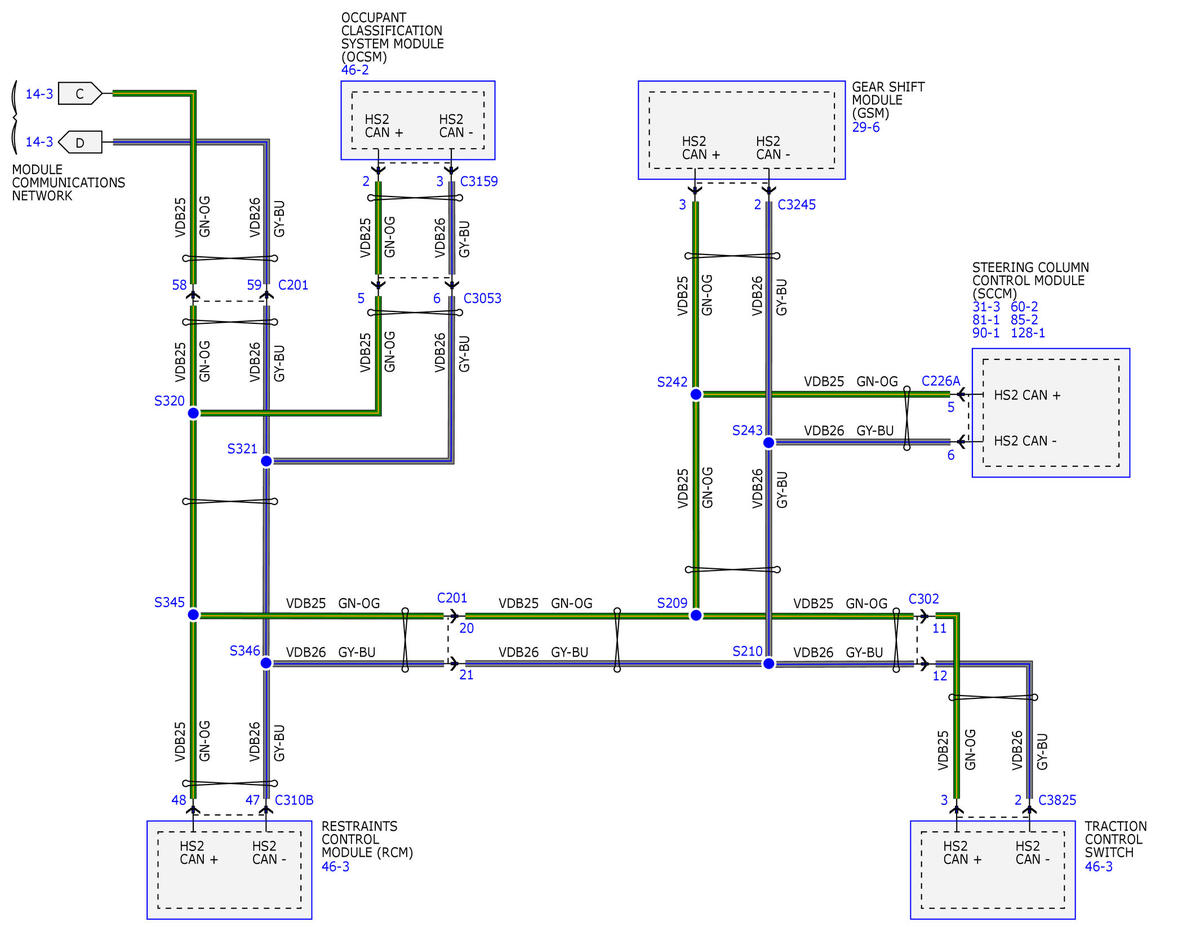
Task: Click the C3159 connector label
Action: click(479, 182)
